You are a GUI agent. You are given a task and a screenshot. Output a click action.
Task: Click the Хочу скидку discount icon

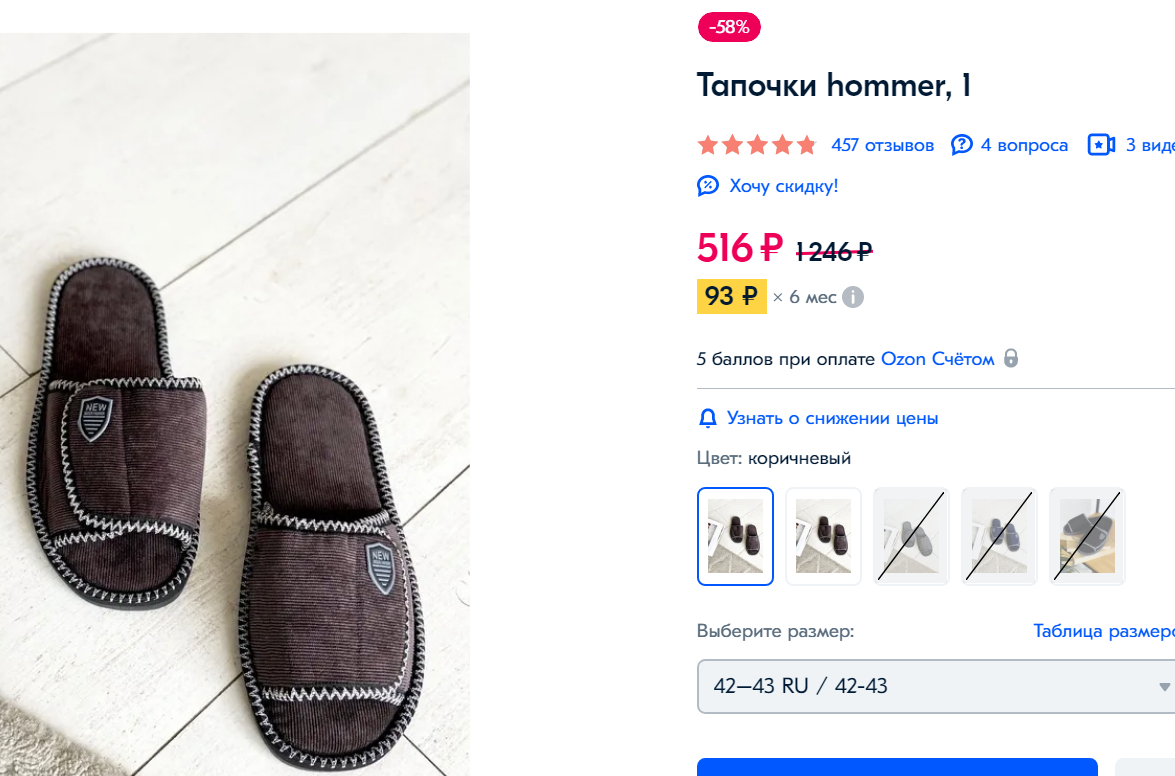pyautogui.click(x=708, y=186)
